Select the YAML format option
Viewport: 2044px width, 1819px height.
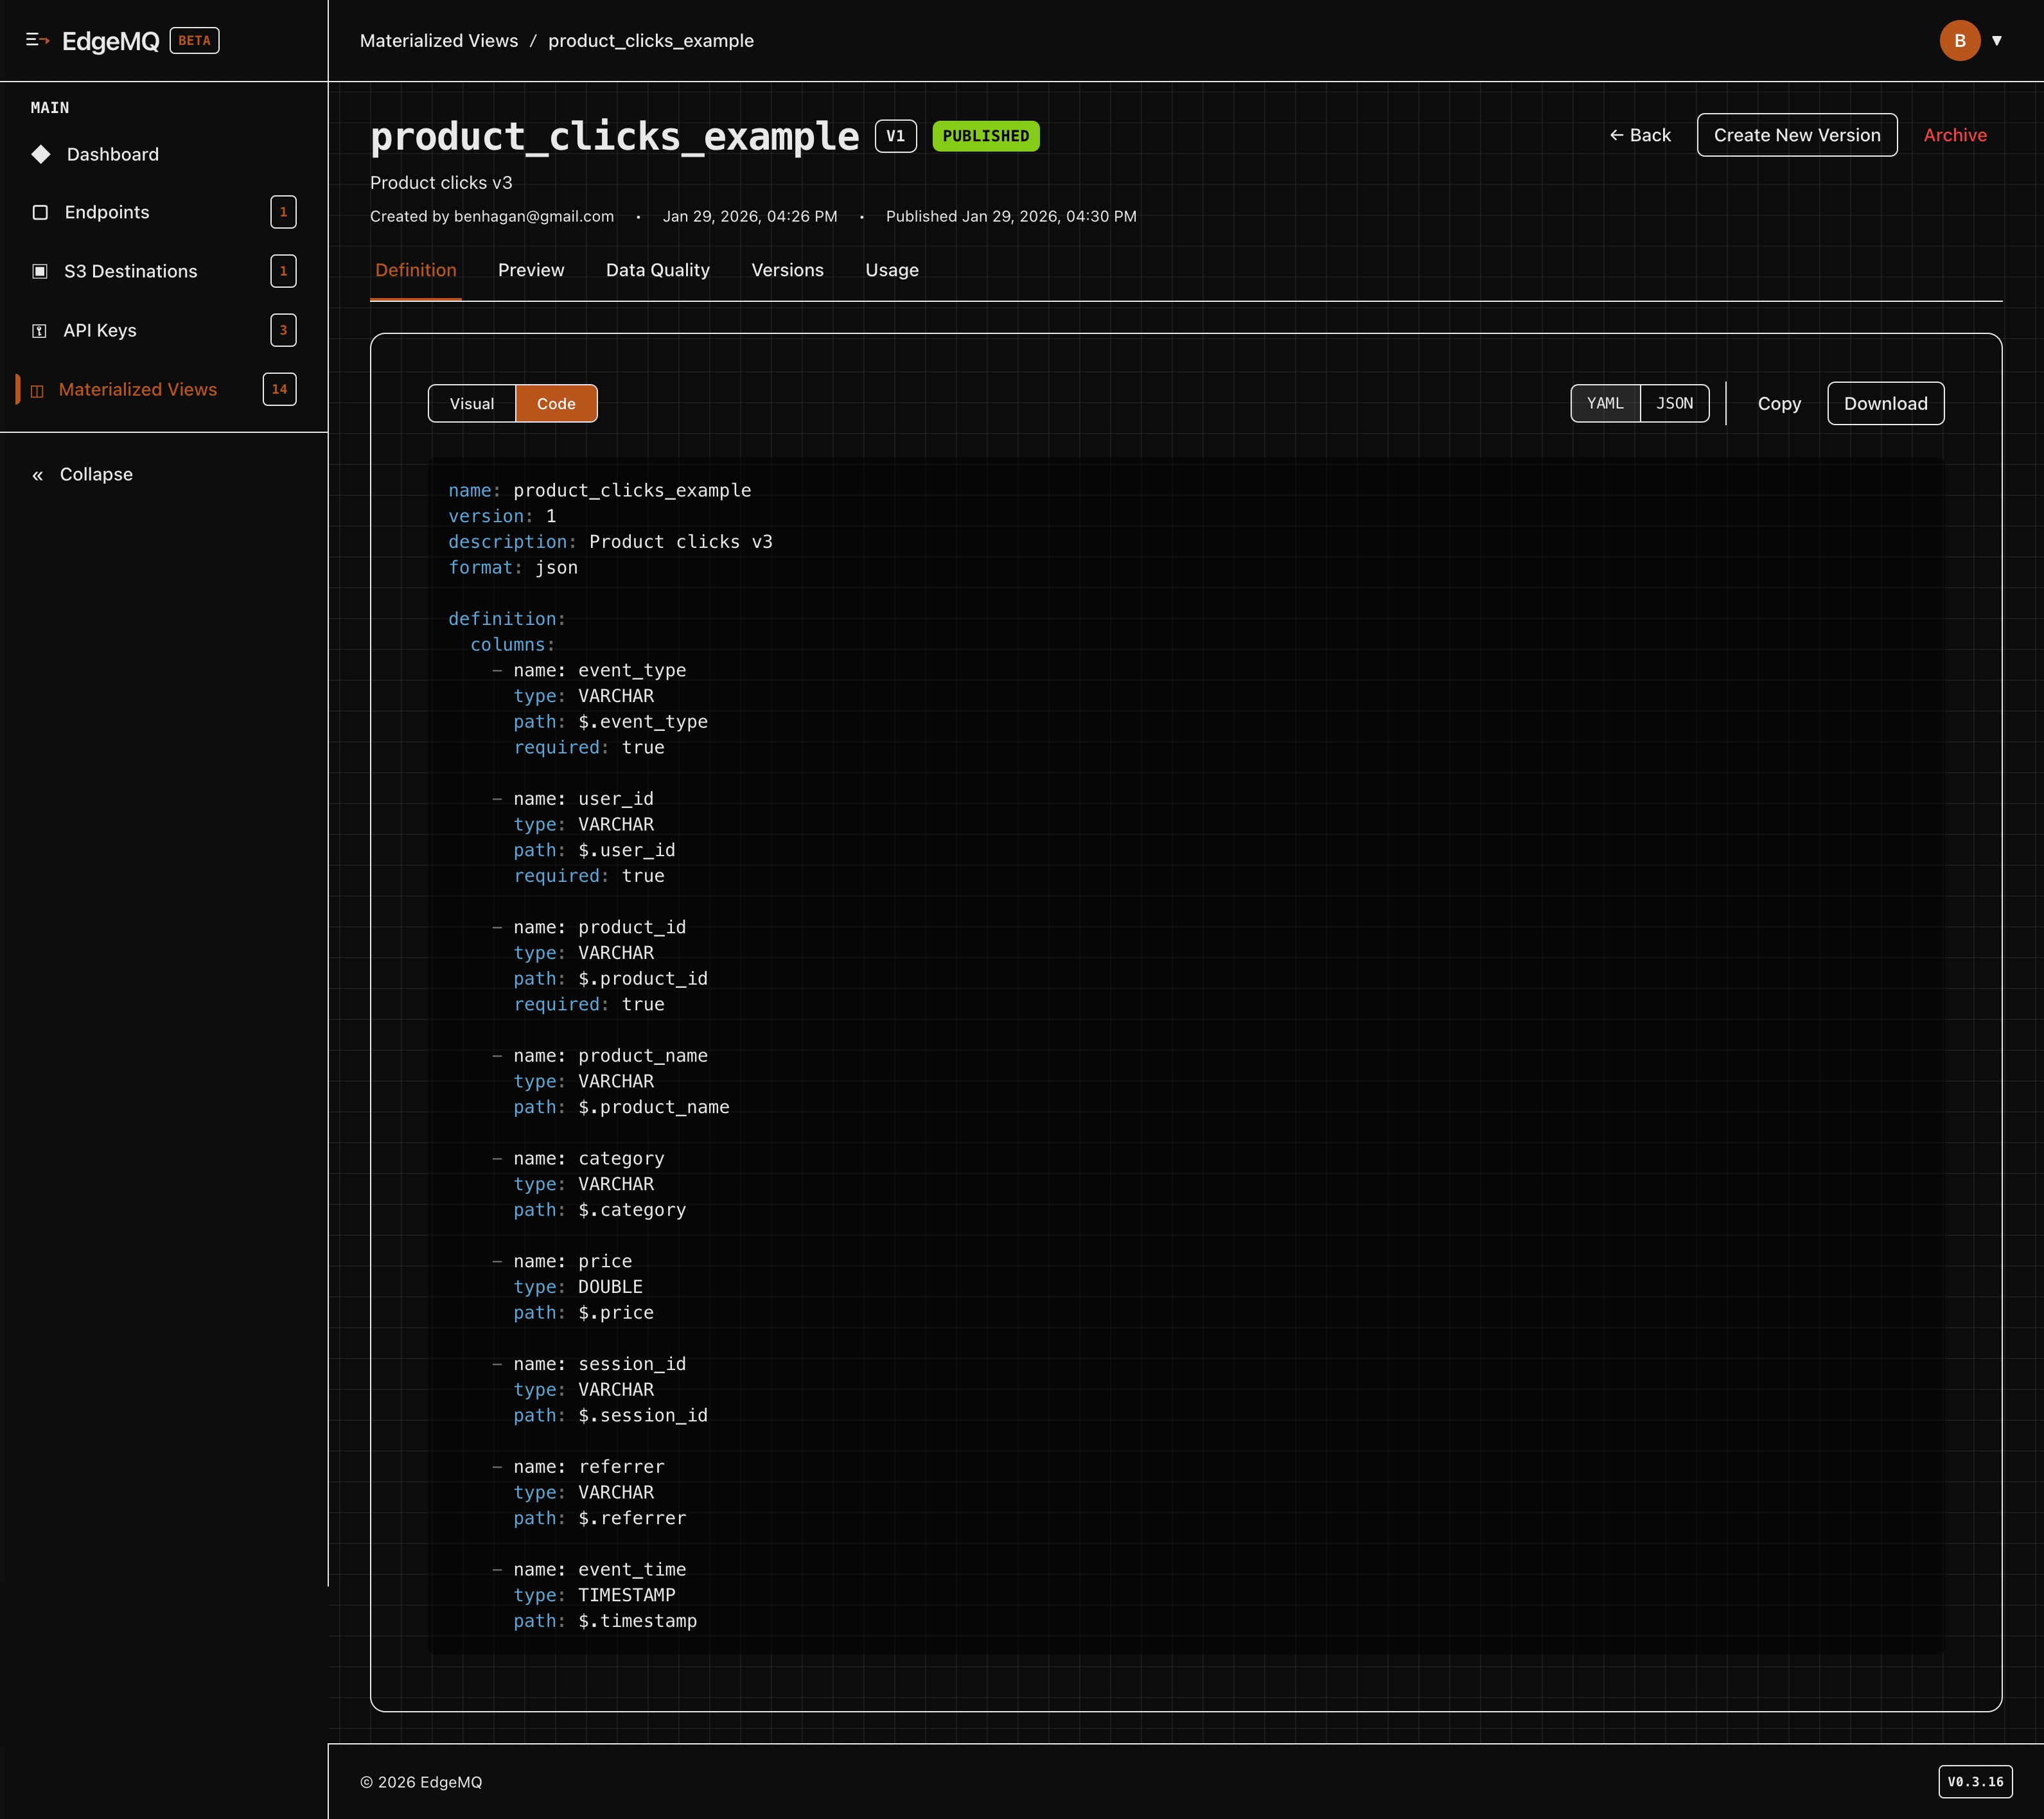pyautogui.click(x=1605, y=403)
